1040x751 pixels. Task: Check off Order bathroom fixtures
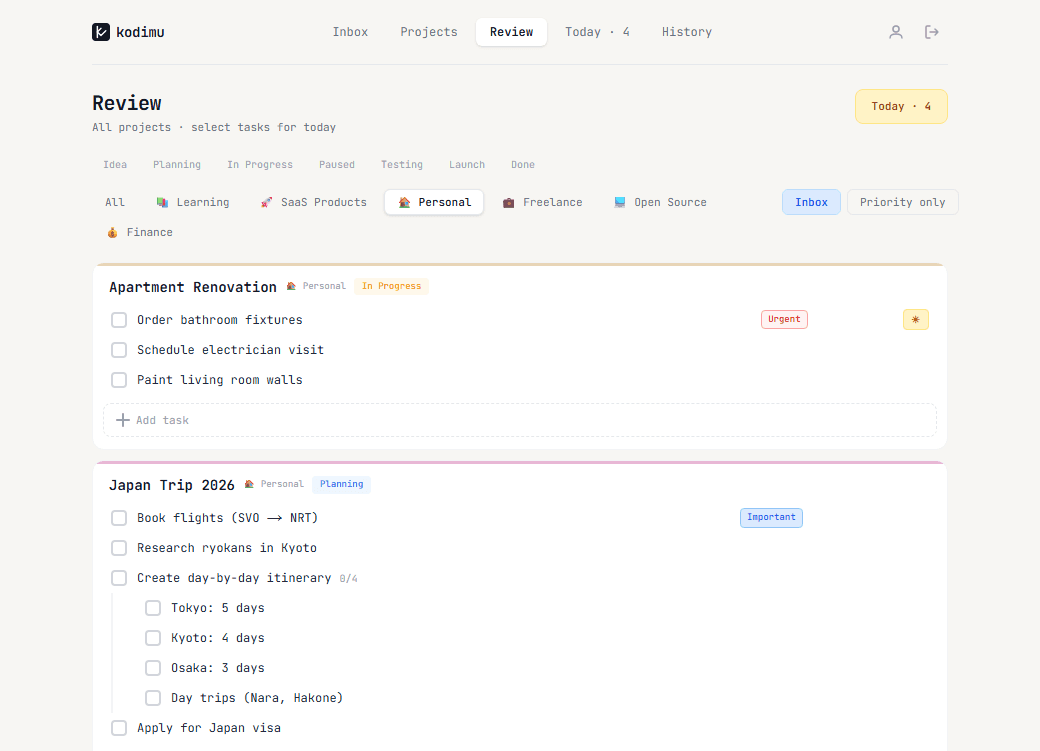coord(119,319)
